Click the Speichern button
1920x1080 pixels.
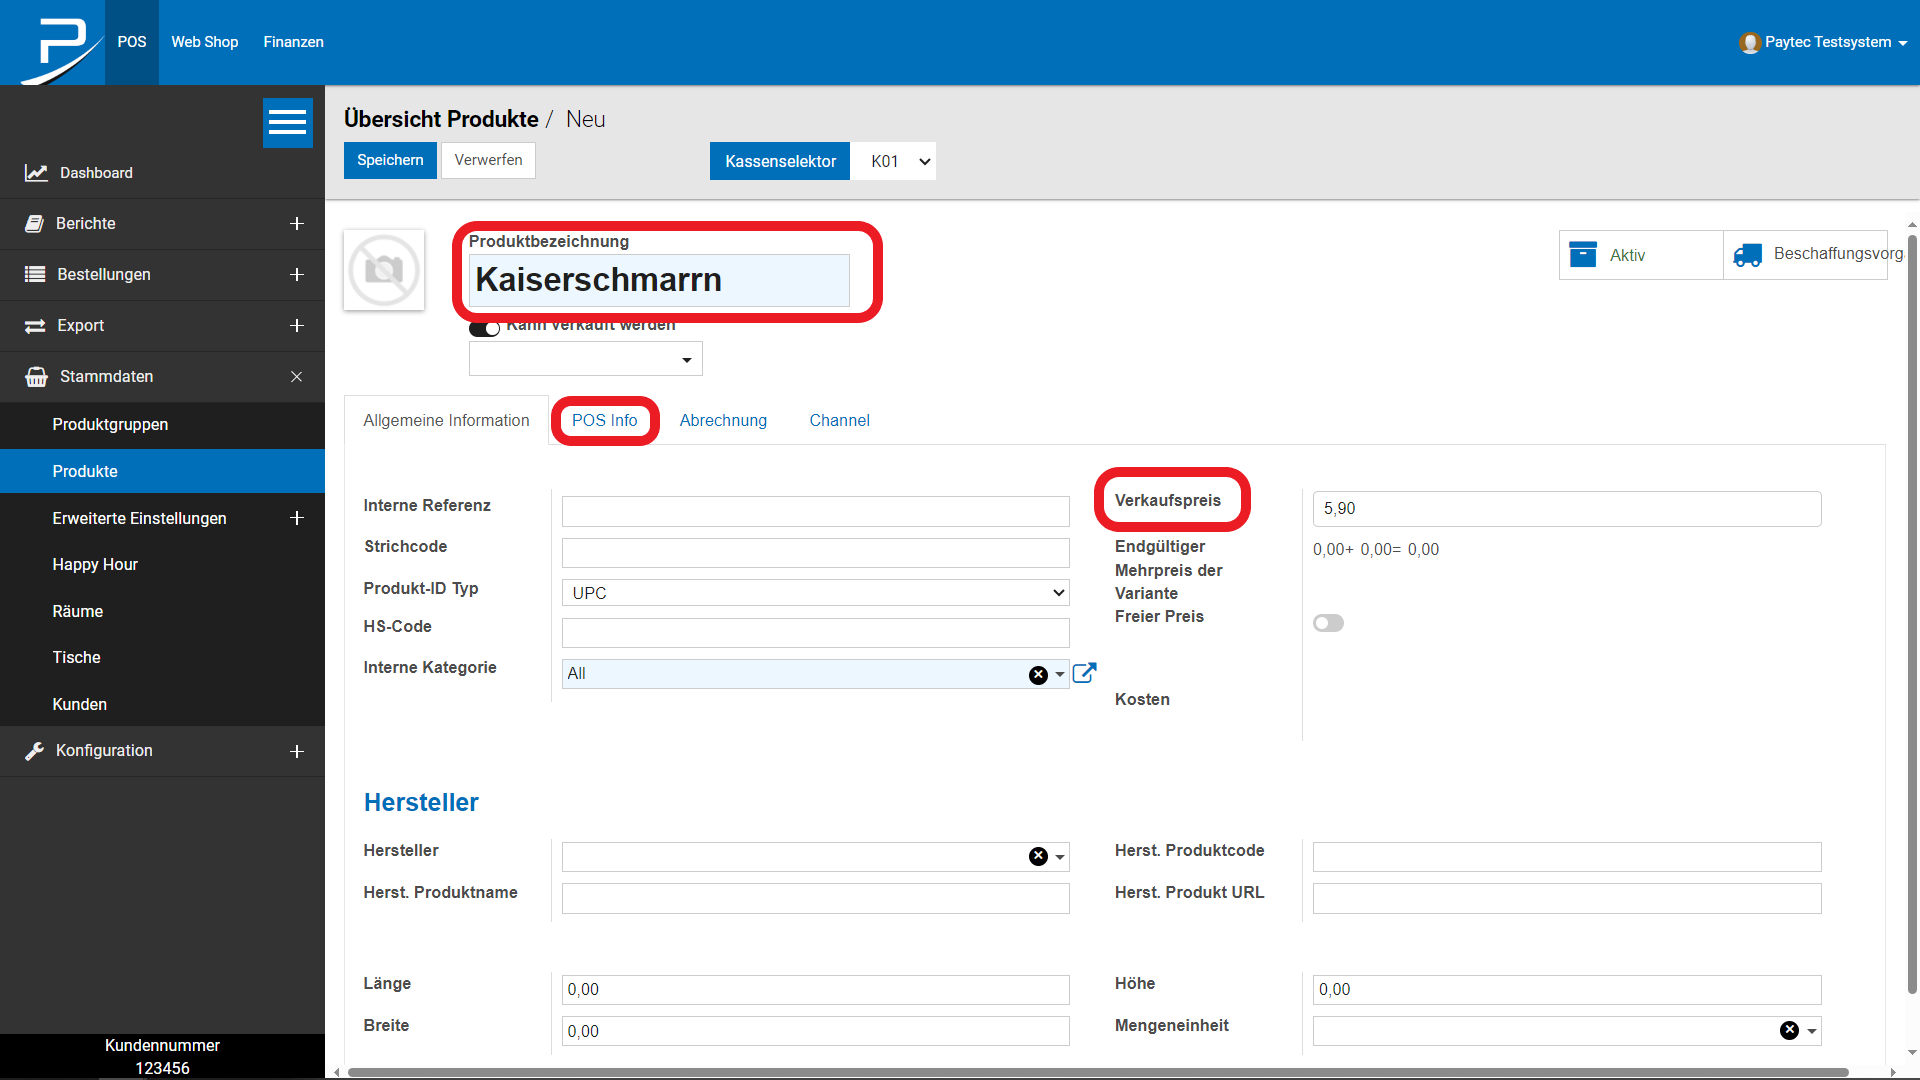point(389,160)
